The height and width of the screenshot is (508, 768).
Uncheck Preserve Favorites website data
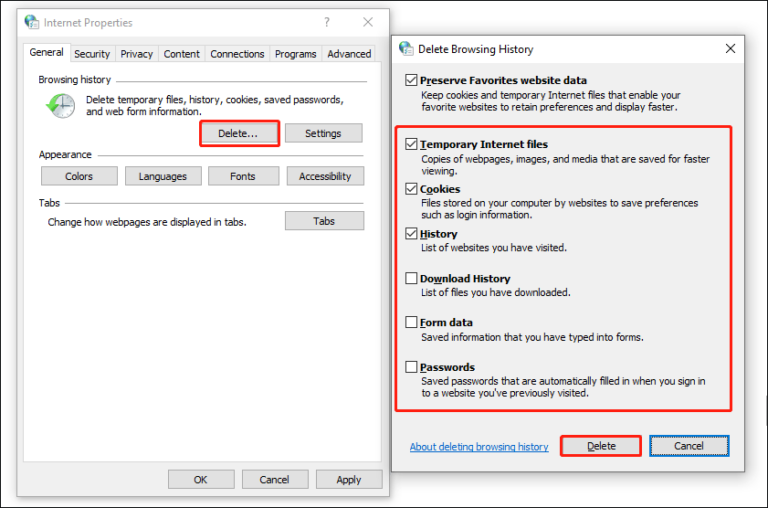click(x=411, y=80)
